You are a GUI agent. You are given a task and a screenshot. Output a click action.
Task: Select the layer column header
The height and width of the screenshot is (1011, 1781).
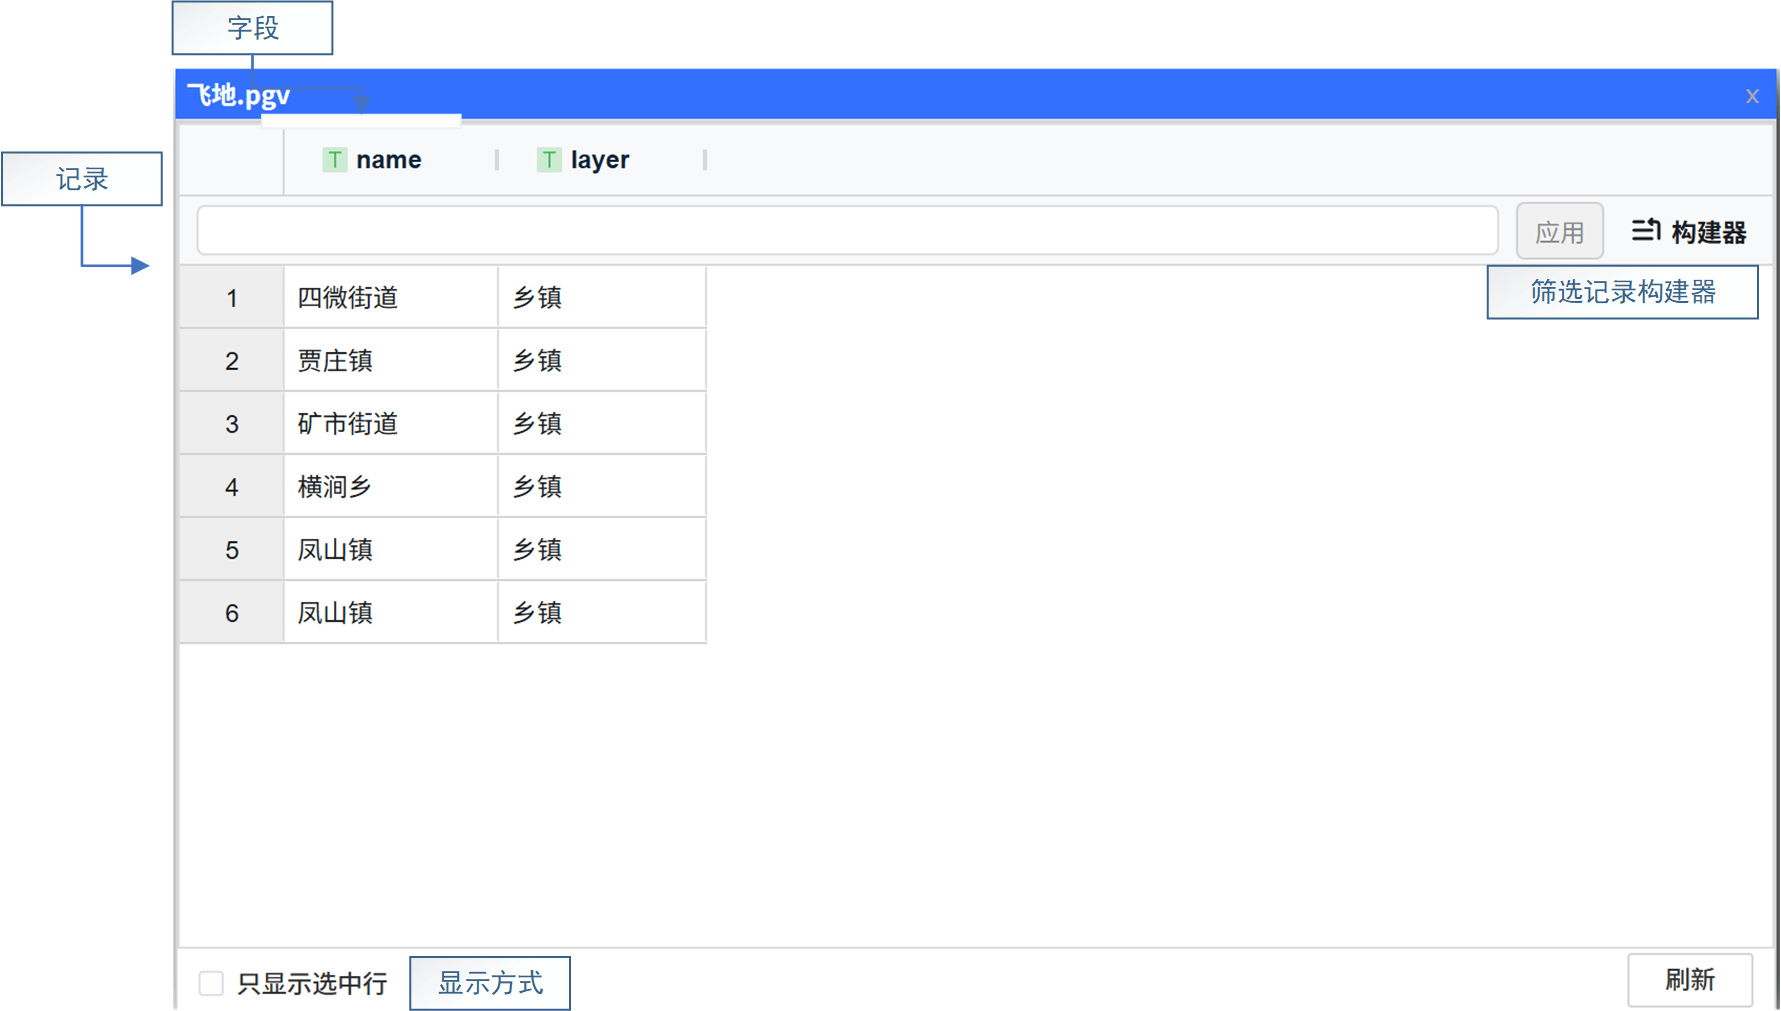[x=600, y=160]
